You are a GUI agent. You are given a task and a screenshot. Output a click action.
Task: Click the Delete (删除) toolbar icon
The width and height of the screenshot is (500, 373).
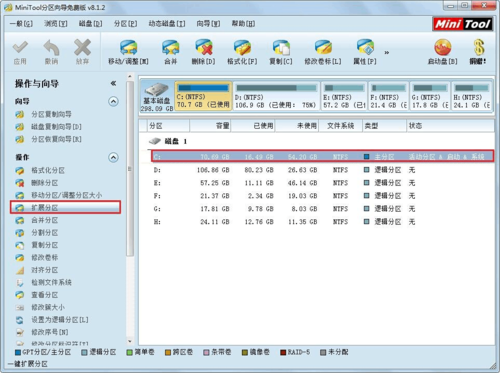tap(203, 48)
